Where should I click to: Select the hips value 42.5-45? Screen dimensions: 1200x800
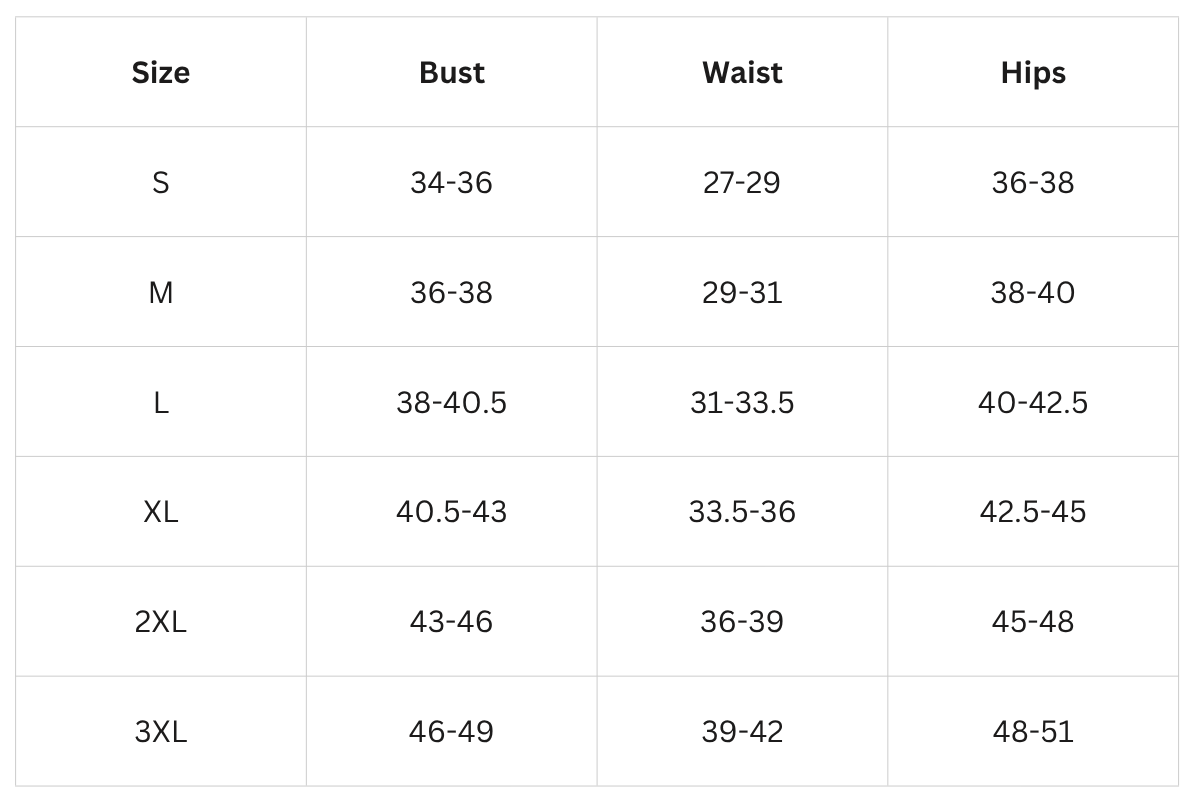pos(1033,512)
